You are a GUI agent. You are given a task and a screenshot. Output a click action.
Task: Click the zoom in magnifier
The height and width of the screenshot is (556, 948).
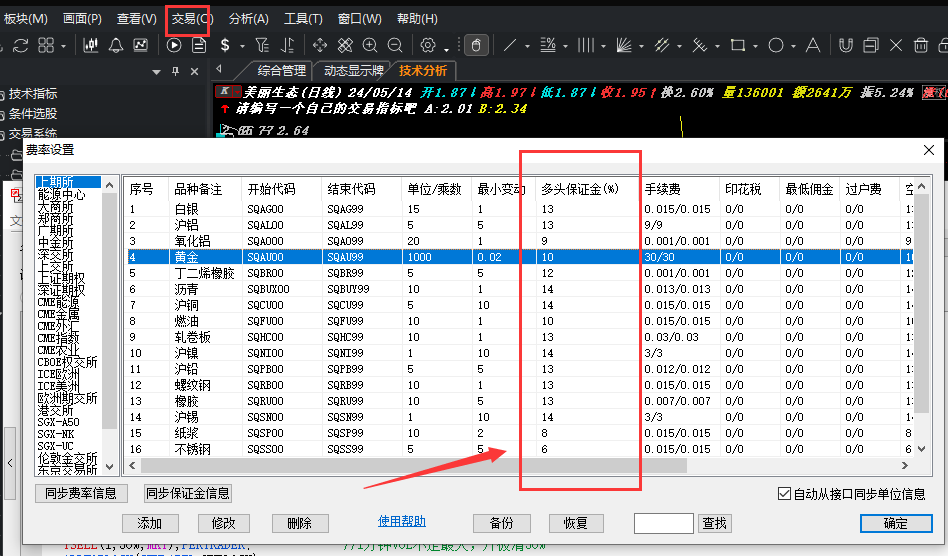pos(370,45)
